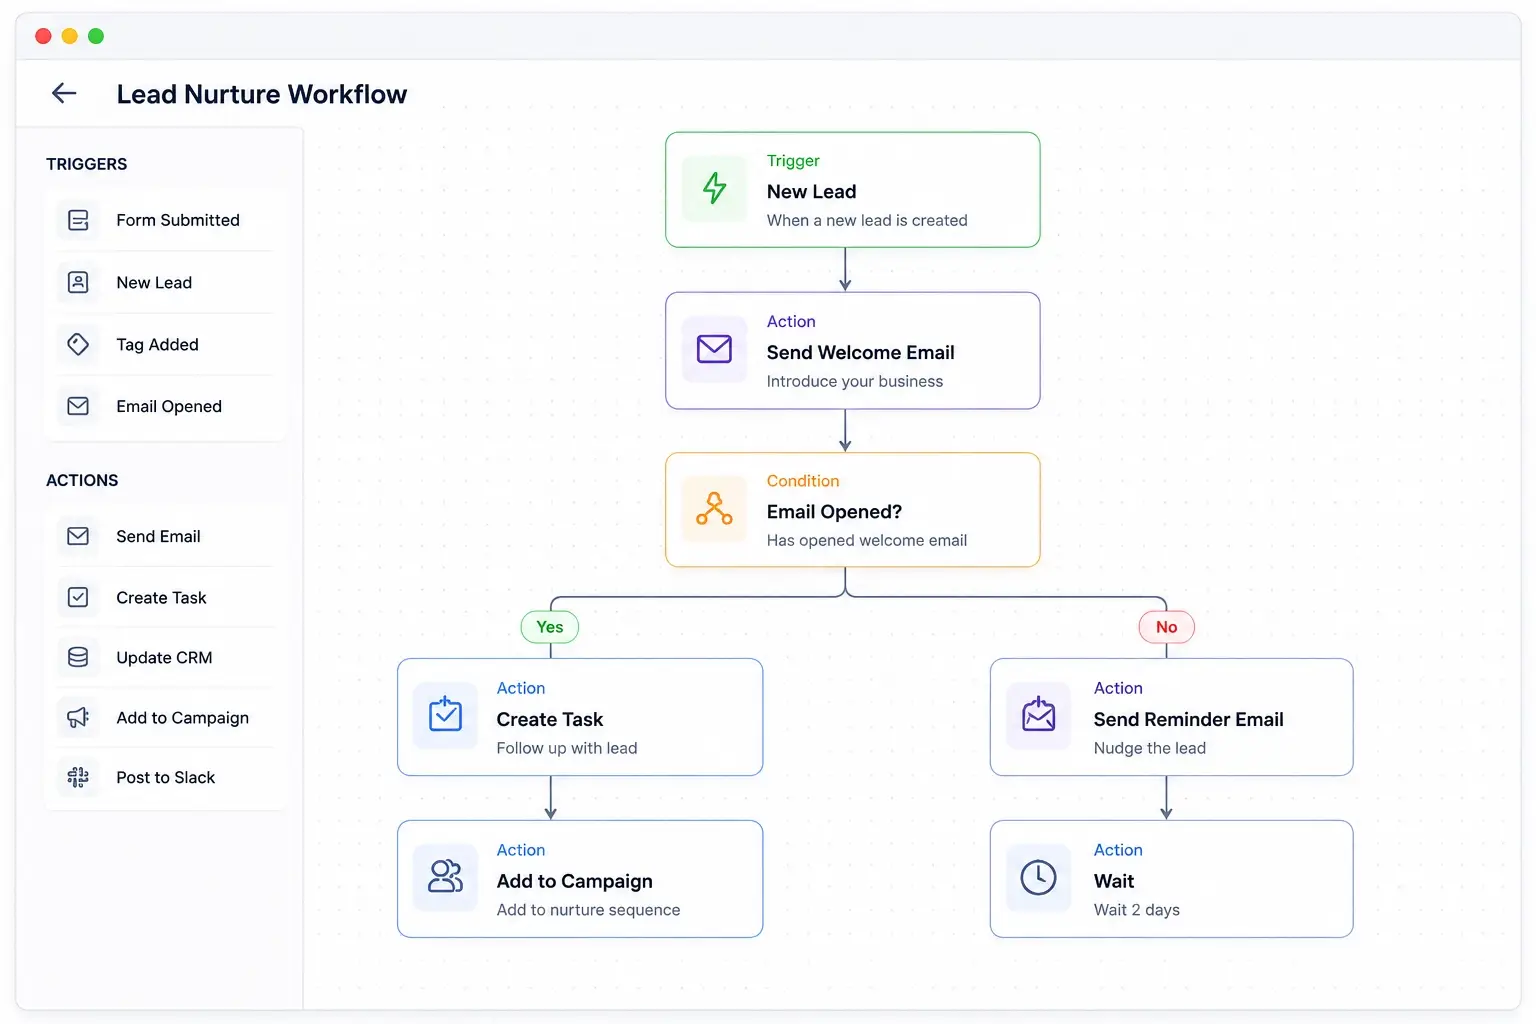This screenshot has height=1024, width=1536.
Task: Select the New Lead trigger node title
Action: [x=811, y=191]
